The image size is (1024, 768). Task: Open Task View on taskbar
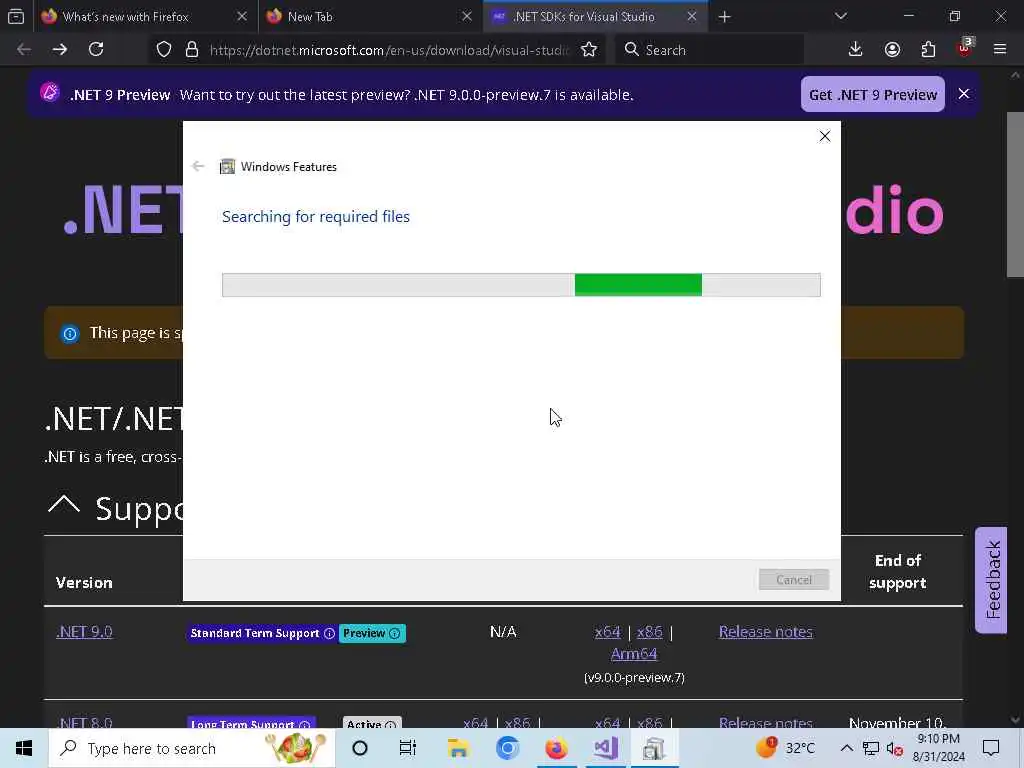[x=408, y=748]
